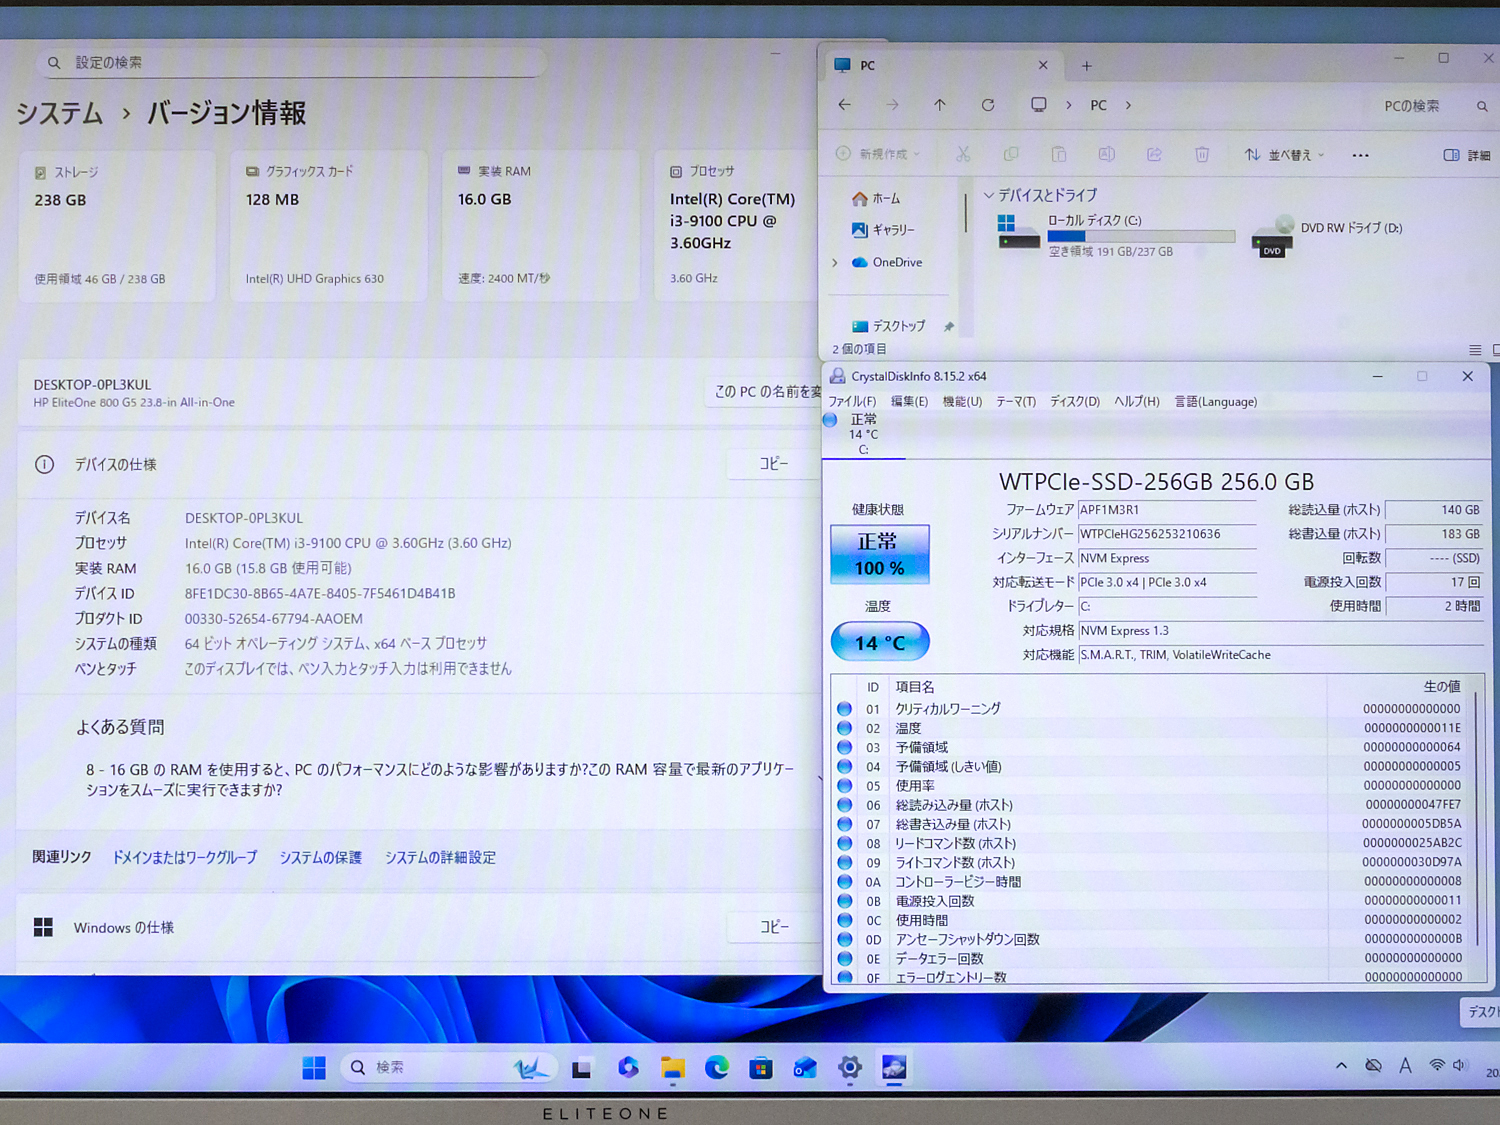
Task: Click the 正常 100% health status box
Action: tap(880, 554)
